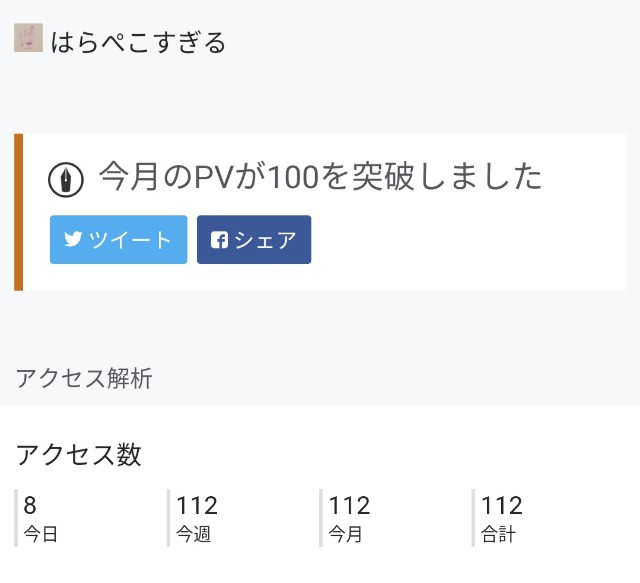Open the 今月のPVが100を突破しました notice
Screen dimensions: 640x583
[320, 176]
